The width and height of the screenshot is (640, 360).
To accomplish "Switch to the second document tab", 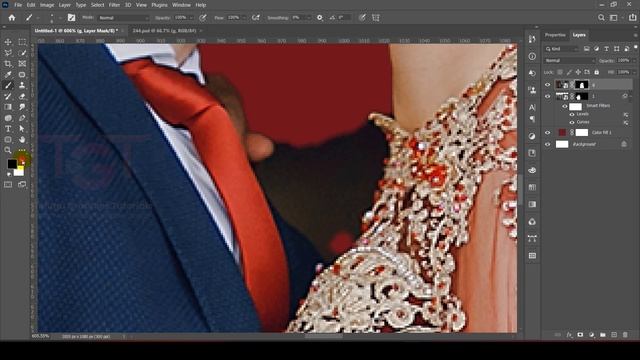I will (x=164, y=31).
